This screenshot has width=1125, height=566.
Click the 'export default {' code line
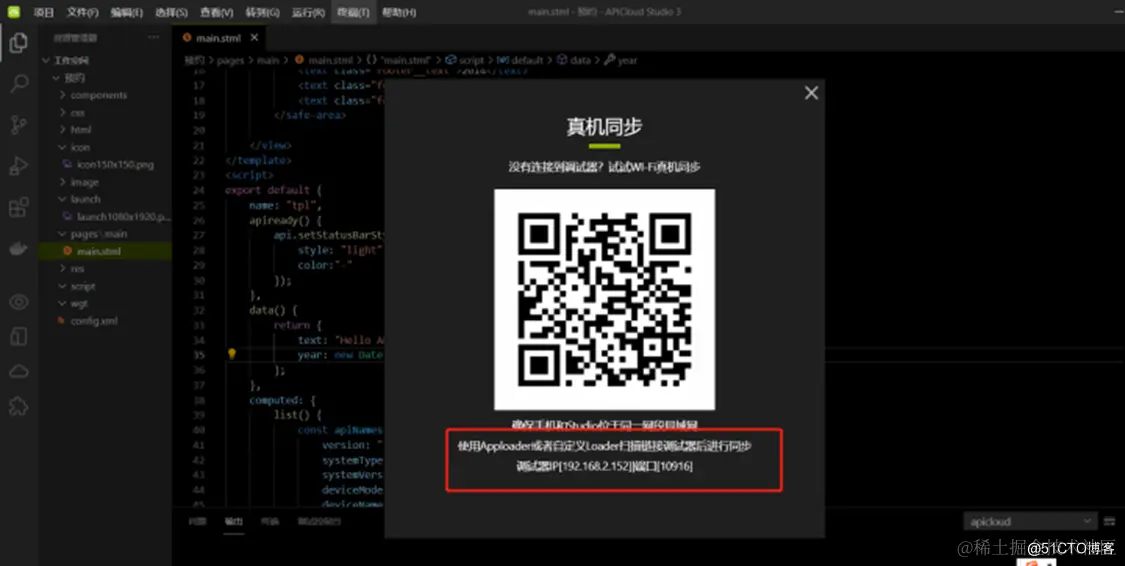coord(274,190)
